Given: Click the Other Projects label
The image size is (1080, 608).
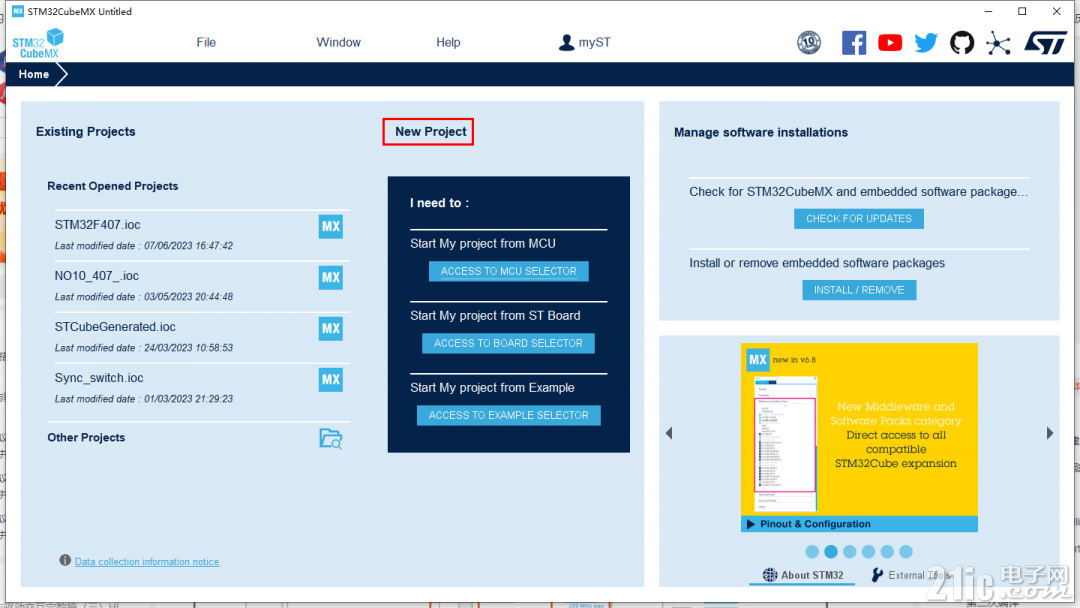Looking at the screenshot, I should tap(86, 437).
